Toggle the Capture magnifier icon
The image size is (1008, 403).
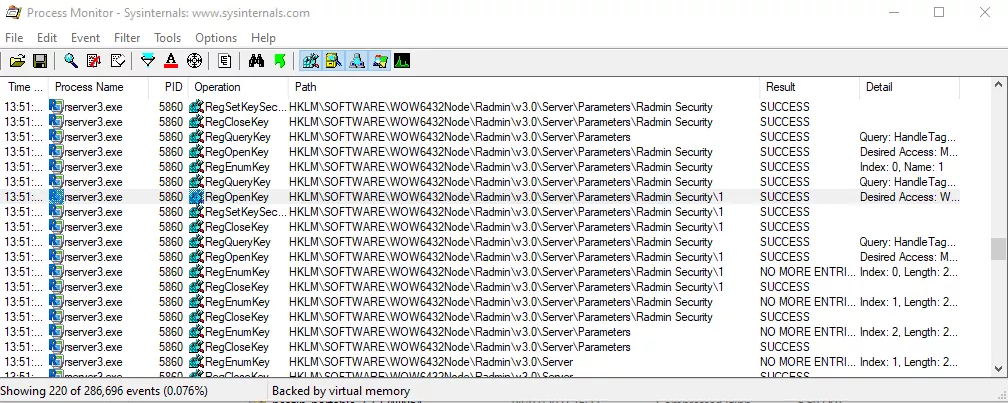pyautogui.click(x=71, y=61)
